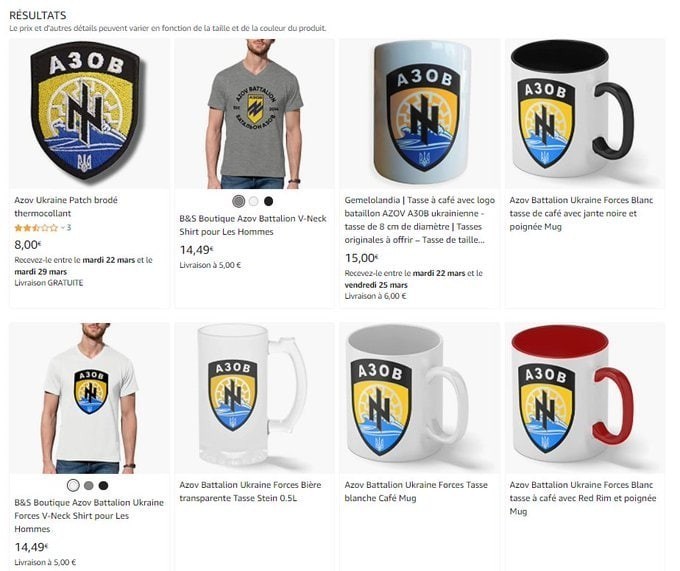Choose black swatch under white V-Neck shirt

(x=103, y=486)
